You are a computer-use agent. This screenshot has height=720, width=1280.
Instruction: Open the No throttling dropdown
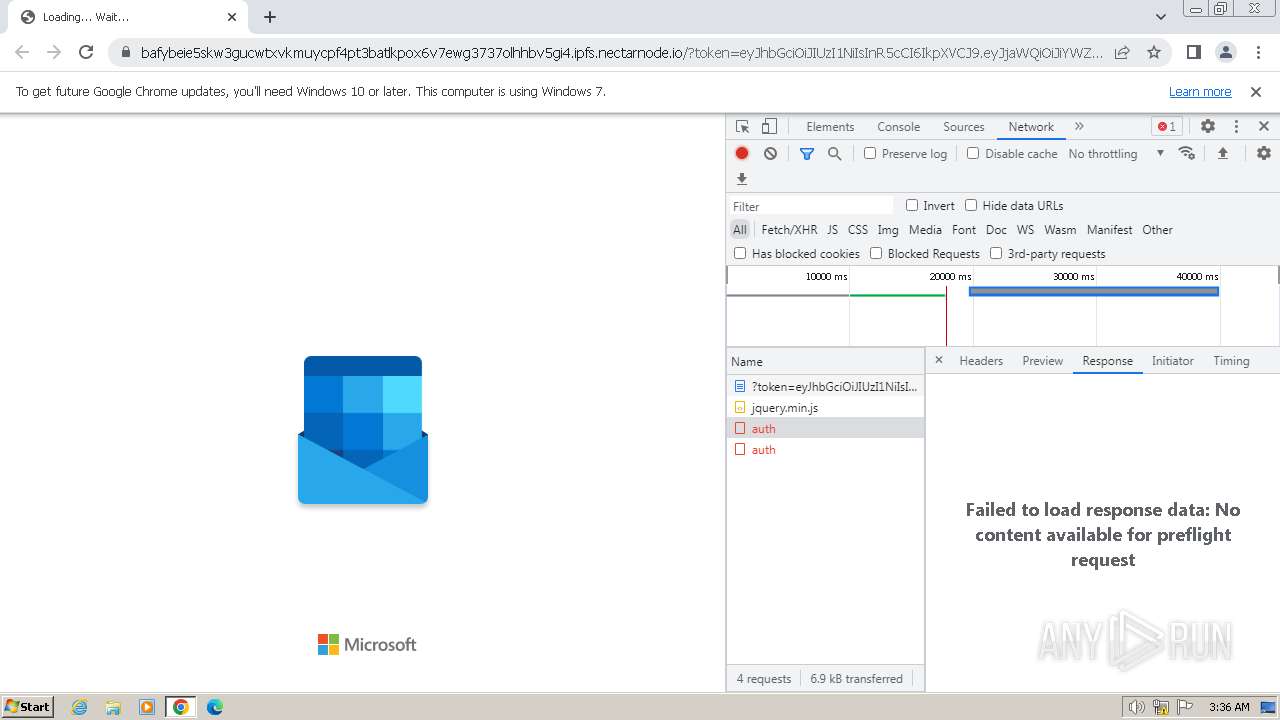[1116, 154]
